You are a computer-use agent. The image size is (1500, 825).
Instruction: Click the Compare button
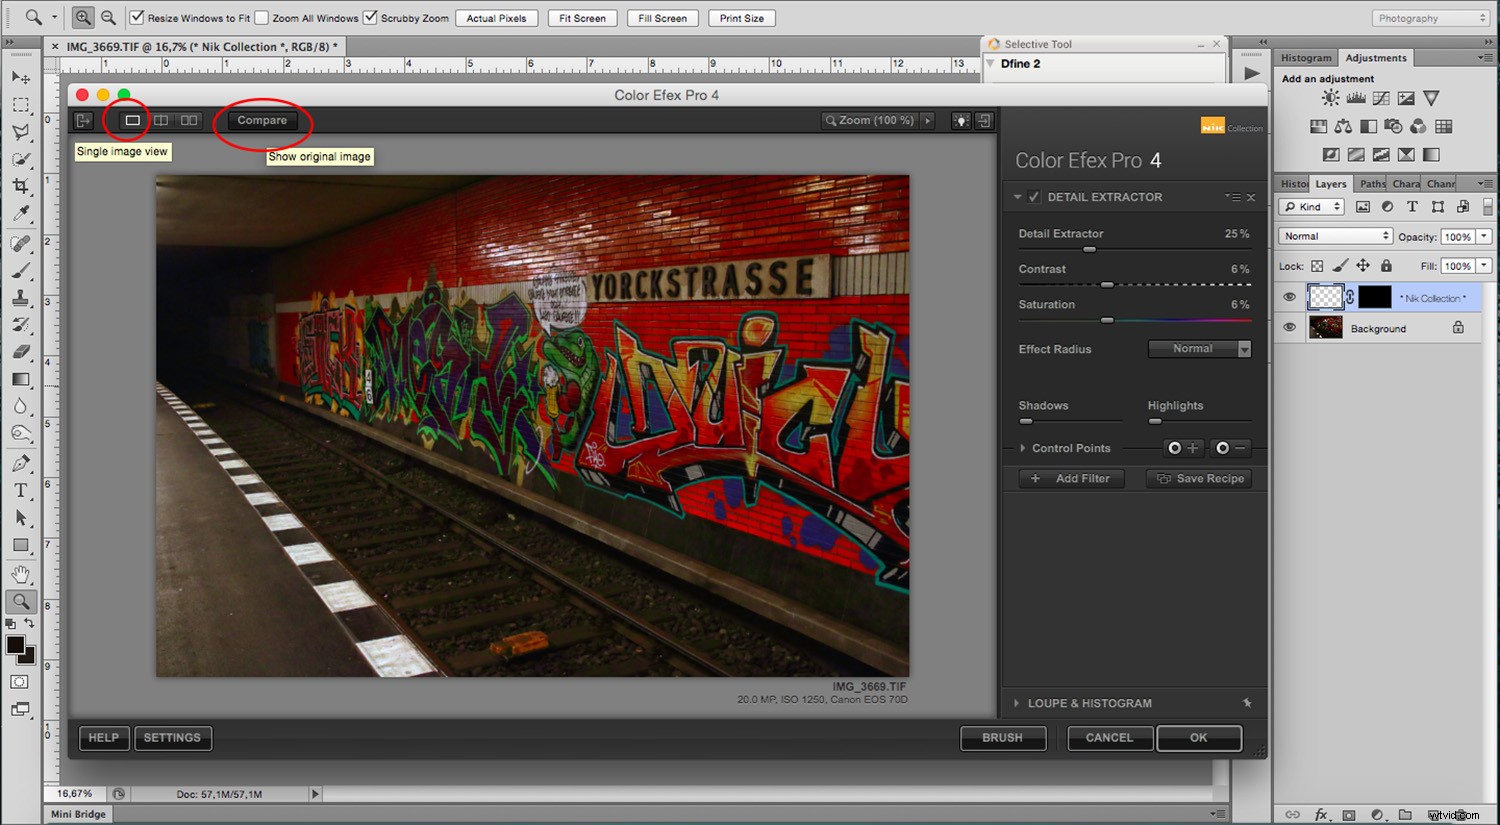[262, 120]
